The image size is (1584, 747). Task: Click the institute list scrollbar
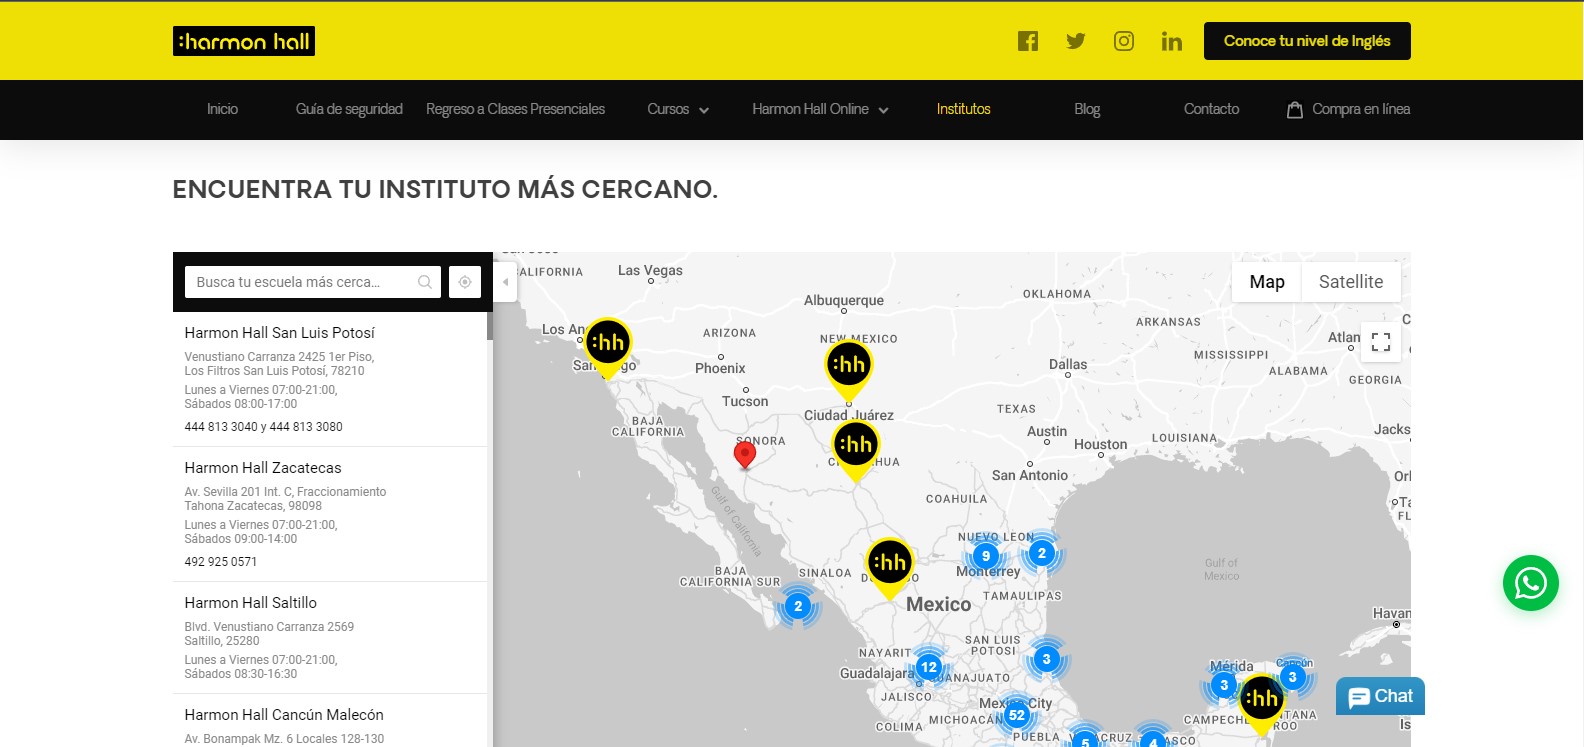click(x=490, y=327)
